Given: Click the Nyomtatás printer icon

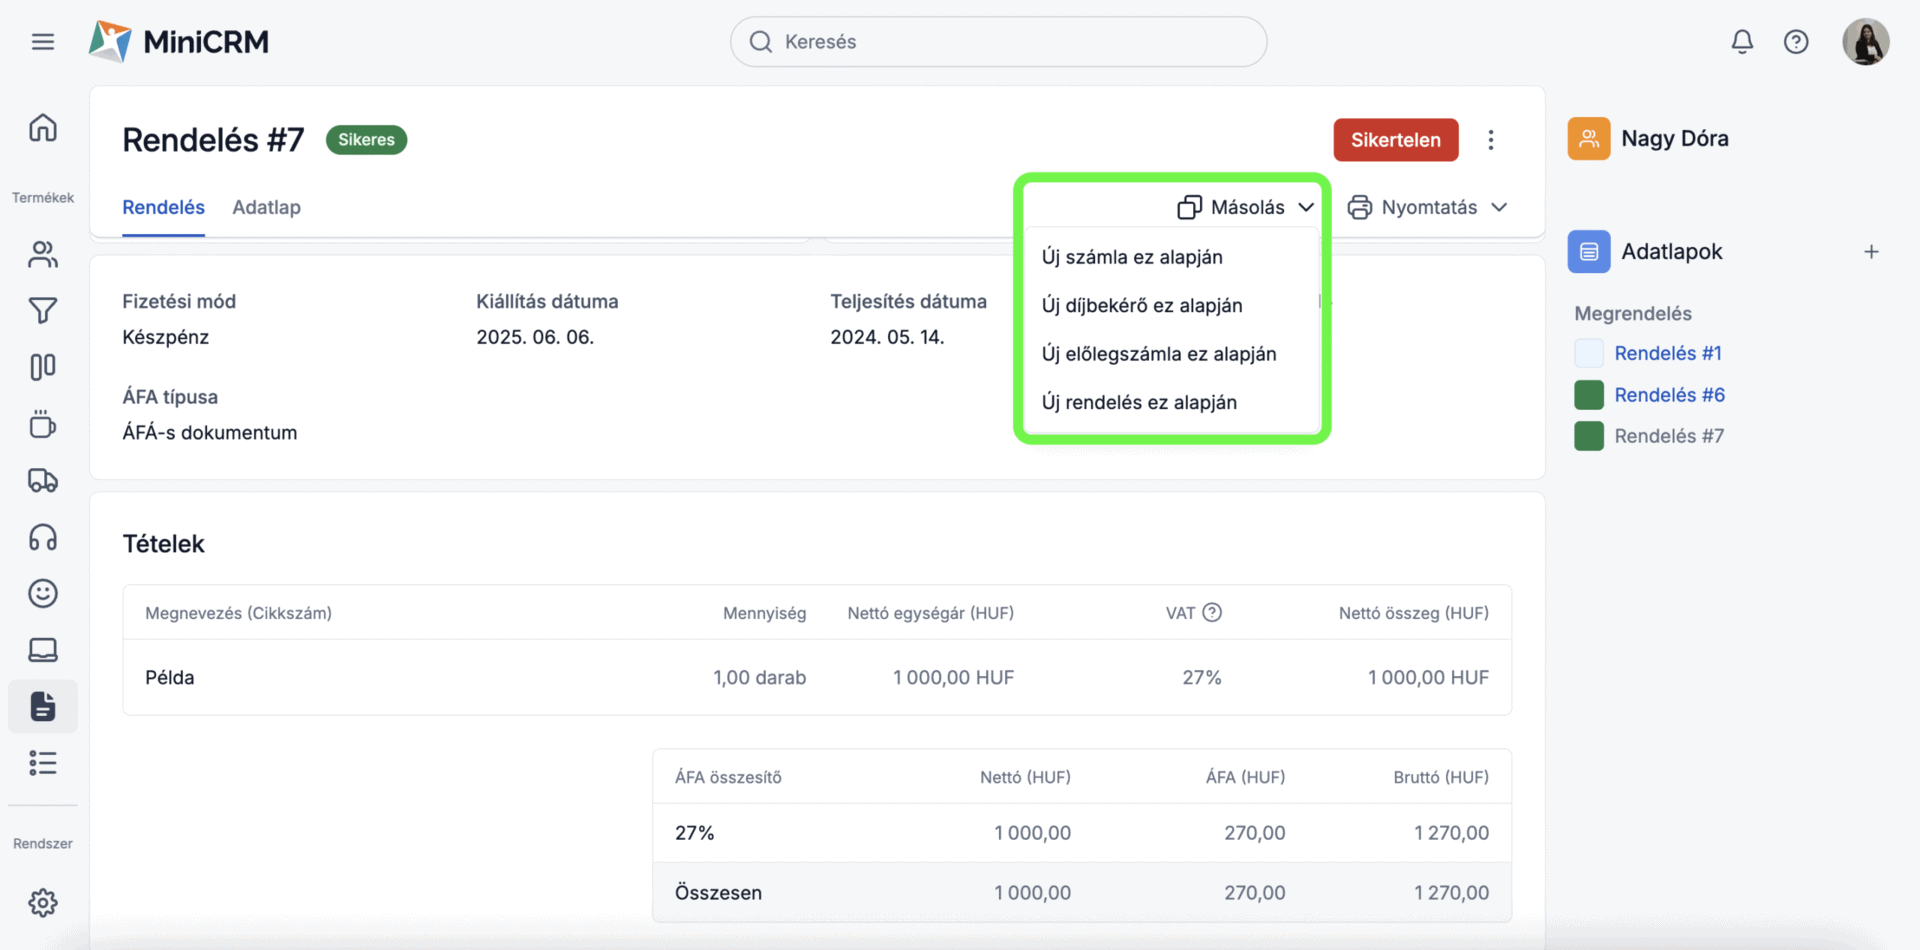Looking at the screenshot, I should [1359, 207].
